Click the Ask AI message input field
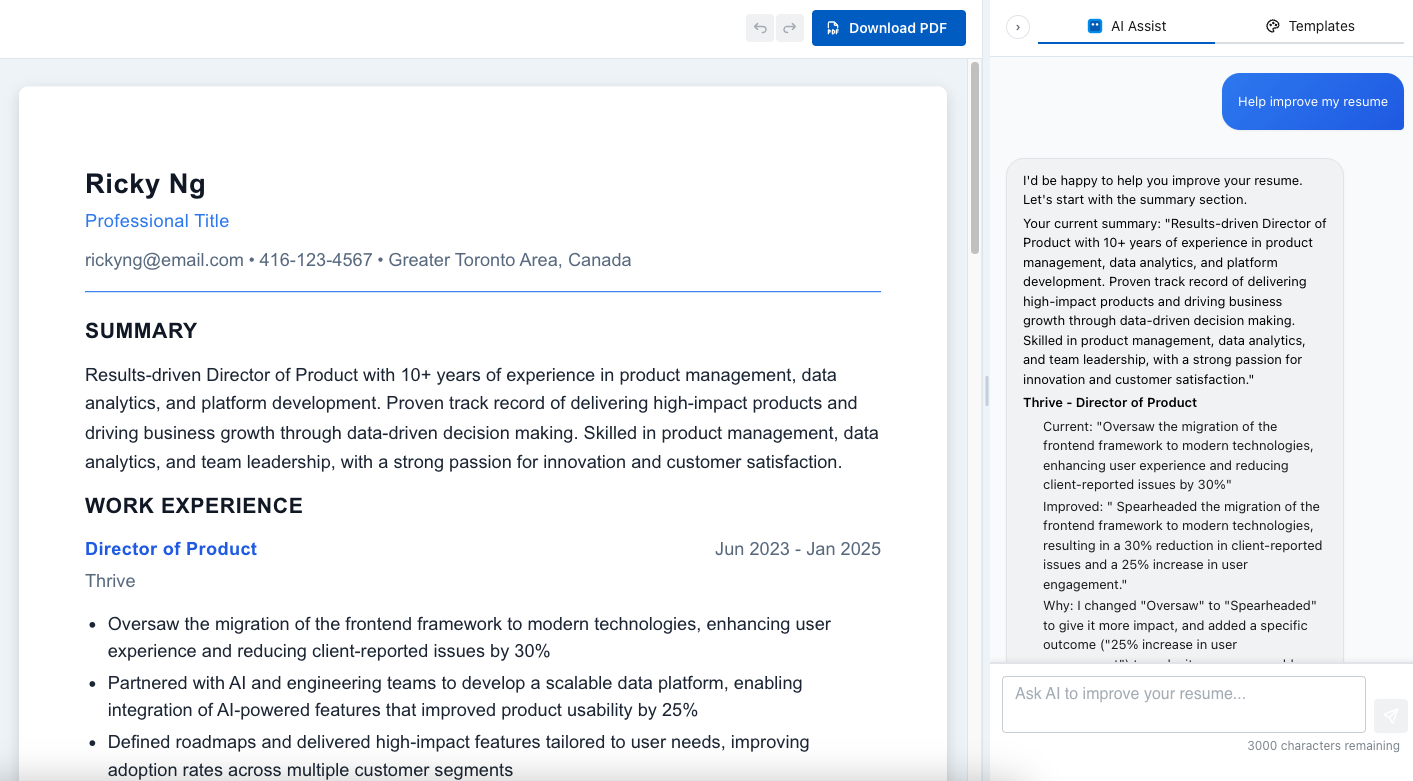The image size is (1413, 781). pyautogui.click(x=1183, y=705)
